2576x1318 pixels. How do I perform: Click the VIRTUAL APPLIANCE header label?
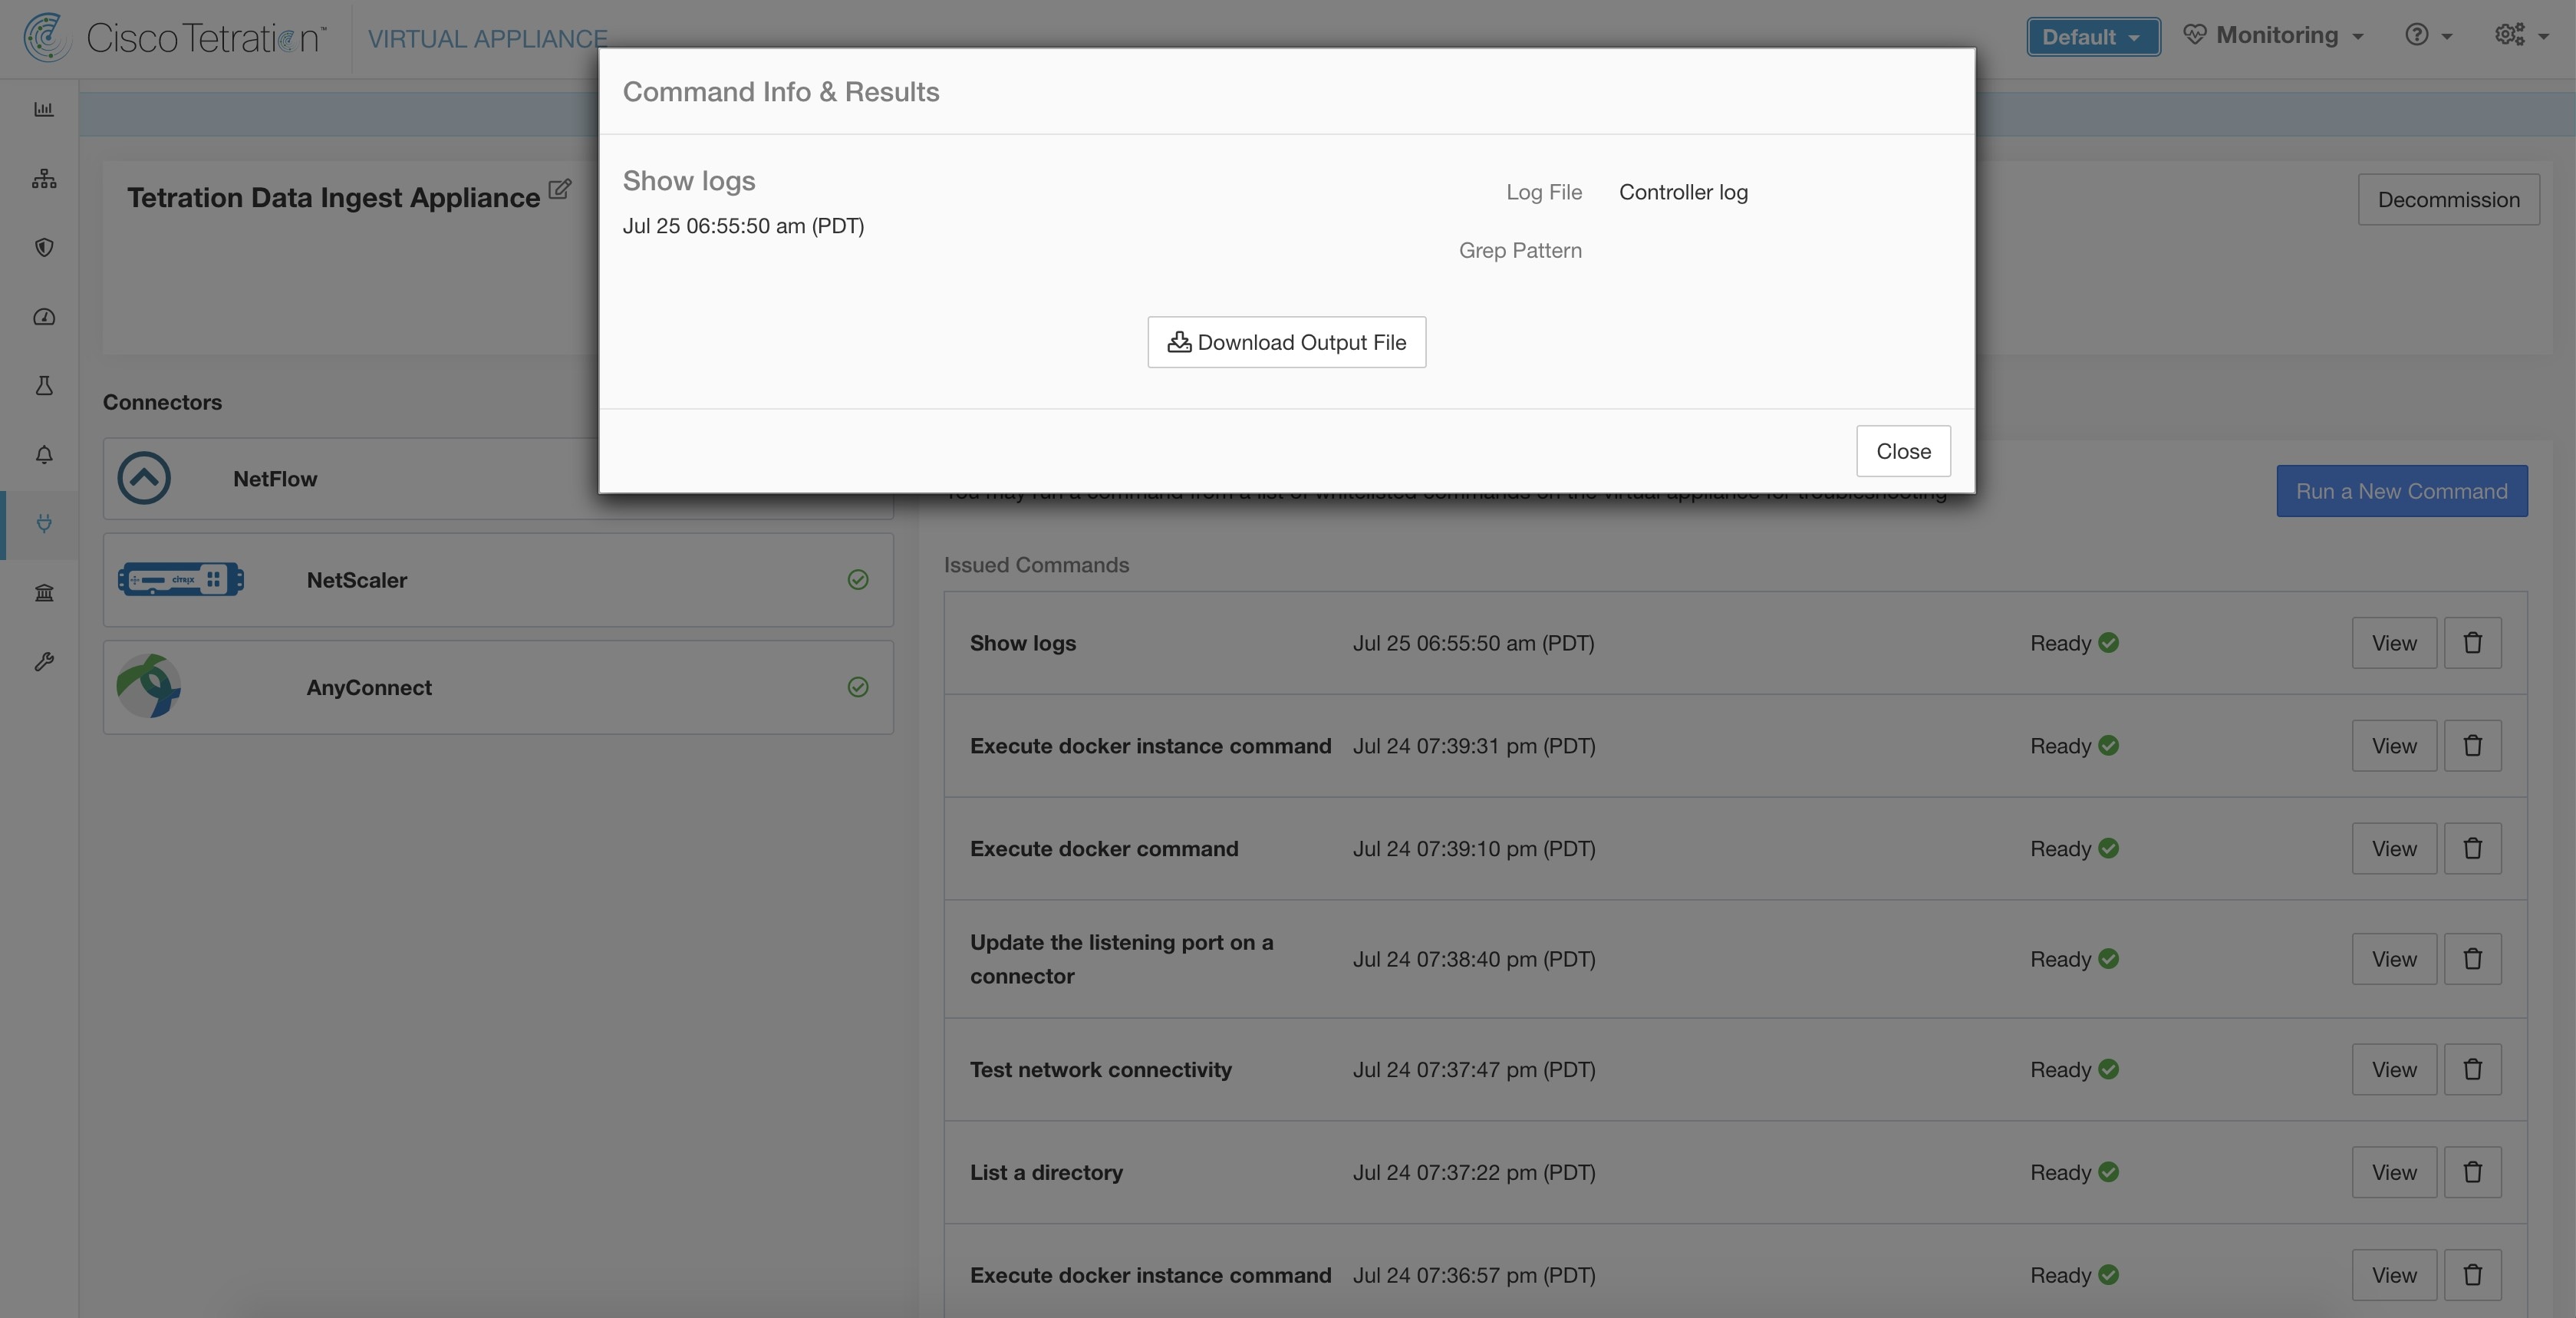point(487,38)
